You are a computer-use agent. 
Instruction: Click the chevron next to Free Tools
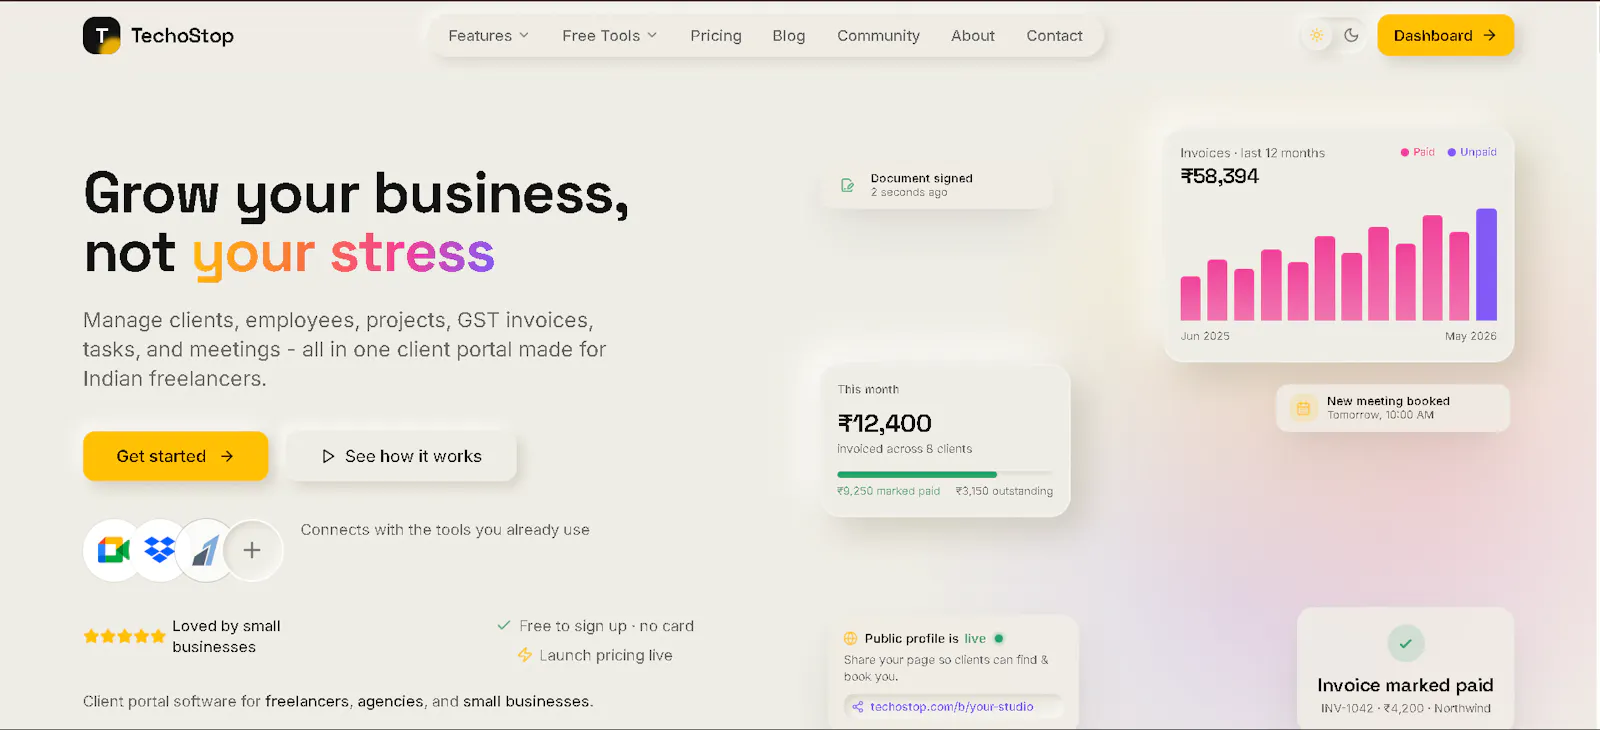652,36
